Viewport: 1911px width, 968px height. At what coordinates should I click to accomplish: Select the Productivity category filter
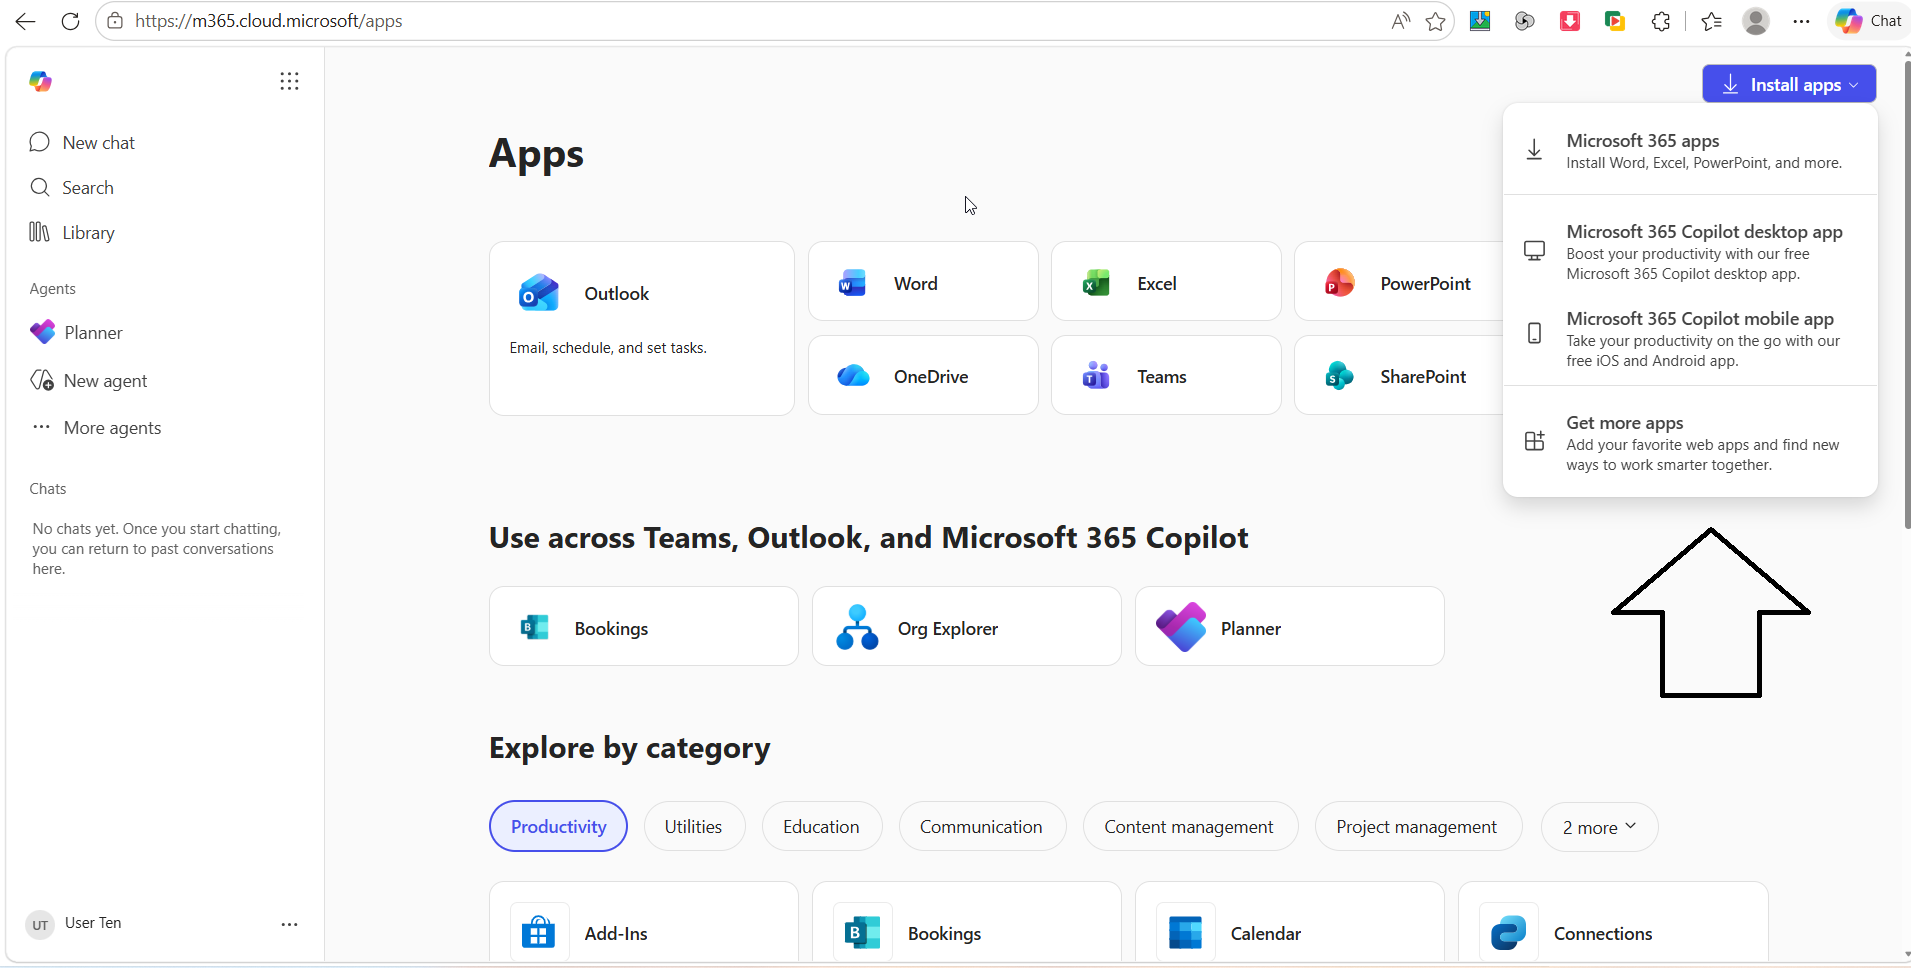pyautogui.click(x=558, y=826)
